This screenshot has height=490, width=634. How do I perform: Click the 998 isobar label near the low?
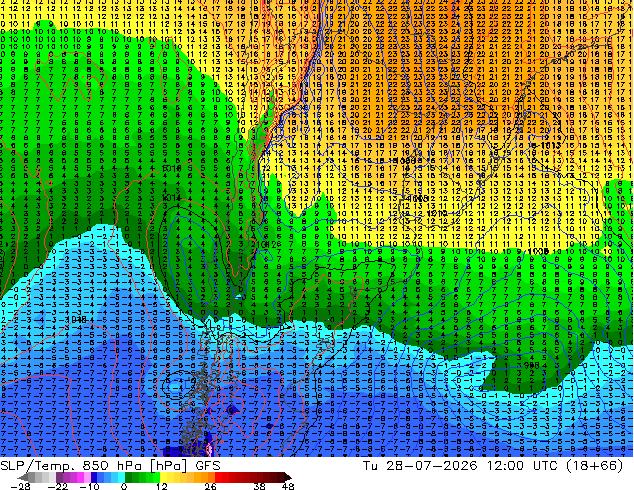[x=531, y=365]
